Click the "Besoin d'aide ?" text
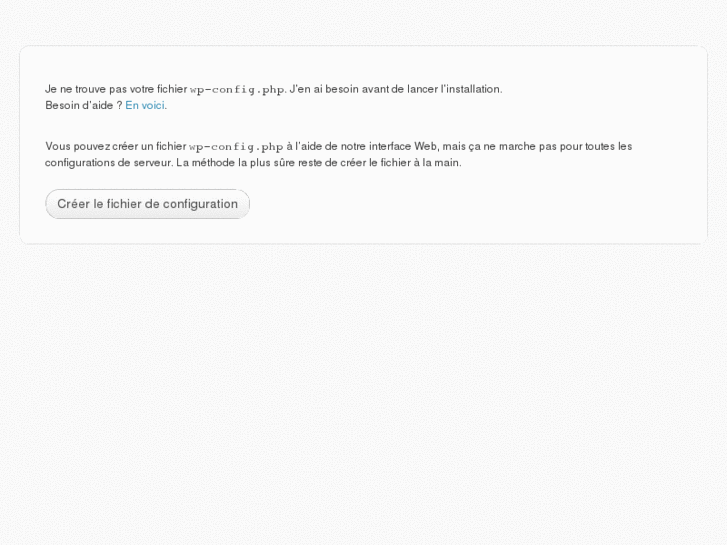This screenshot has height=545, width=727. click(x=83, y=105)
